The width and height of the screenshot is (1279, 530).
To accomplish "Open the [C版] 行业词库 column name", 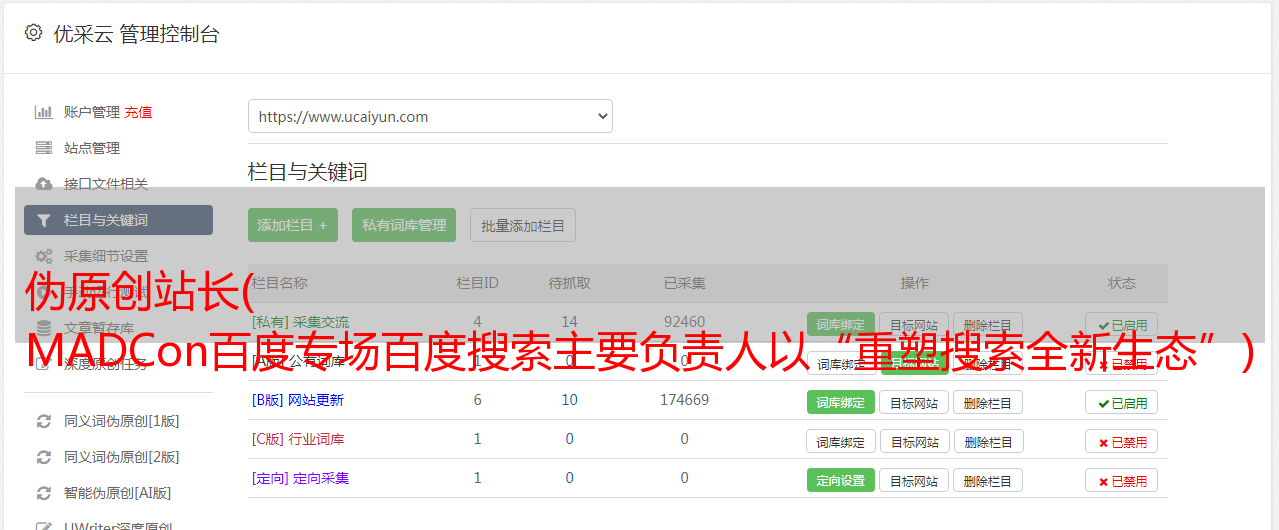I will 298,439.
